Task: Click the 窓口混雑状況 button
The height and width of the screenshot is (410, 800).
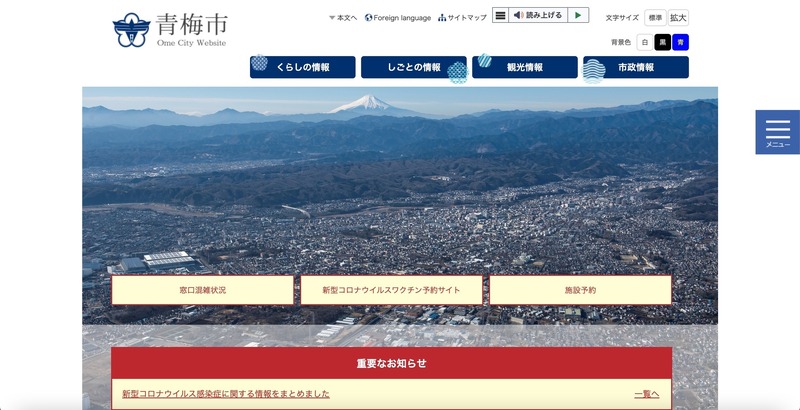Action: (x=202, y=290)
